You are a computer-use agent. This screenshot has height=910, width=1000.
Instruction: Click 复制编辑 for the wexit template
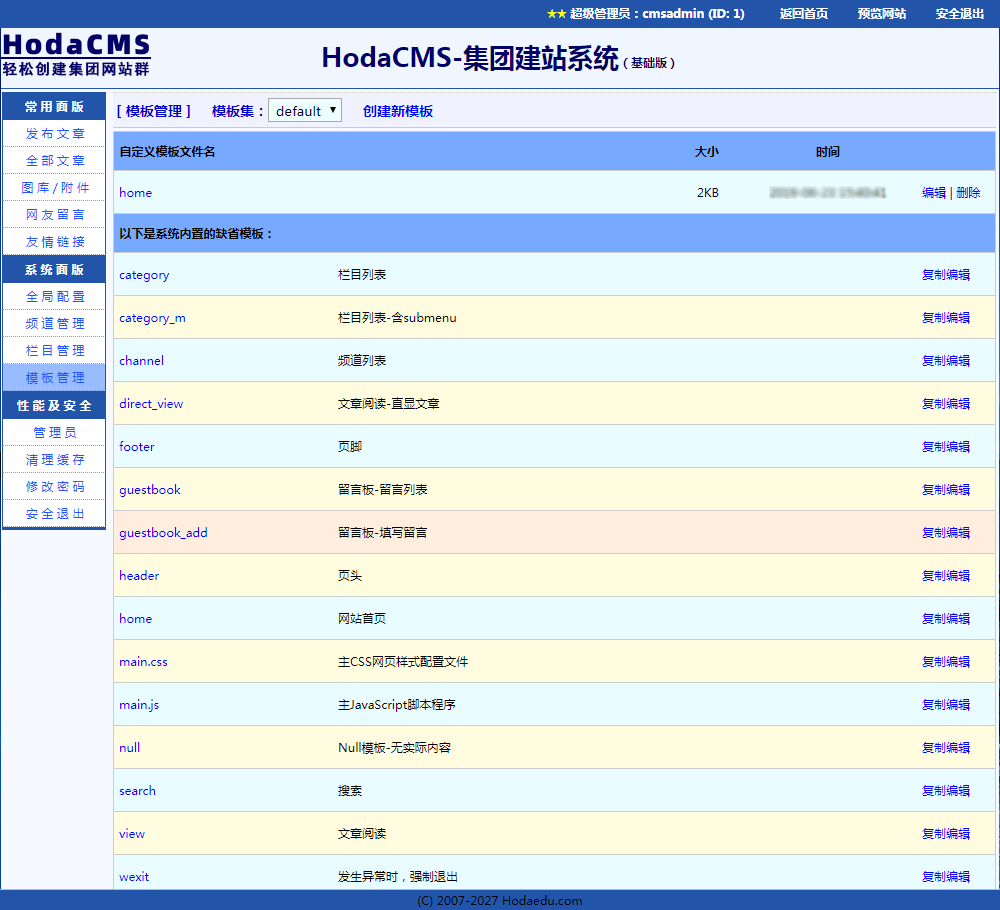pos(946,877)
